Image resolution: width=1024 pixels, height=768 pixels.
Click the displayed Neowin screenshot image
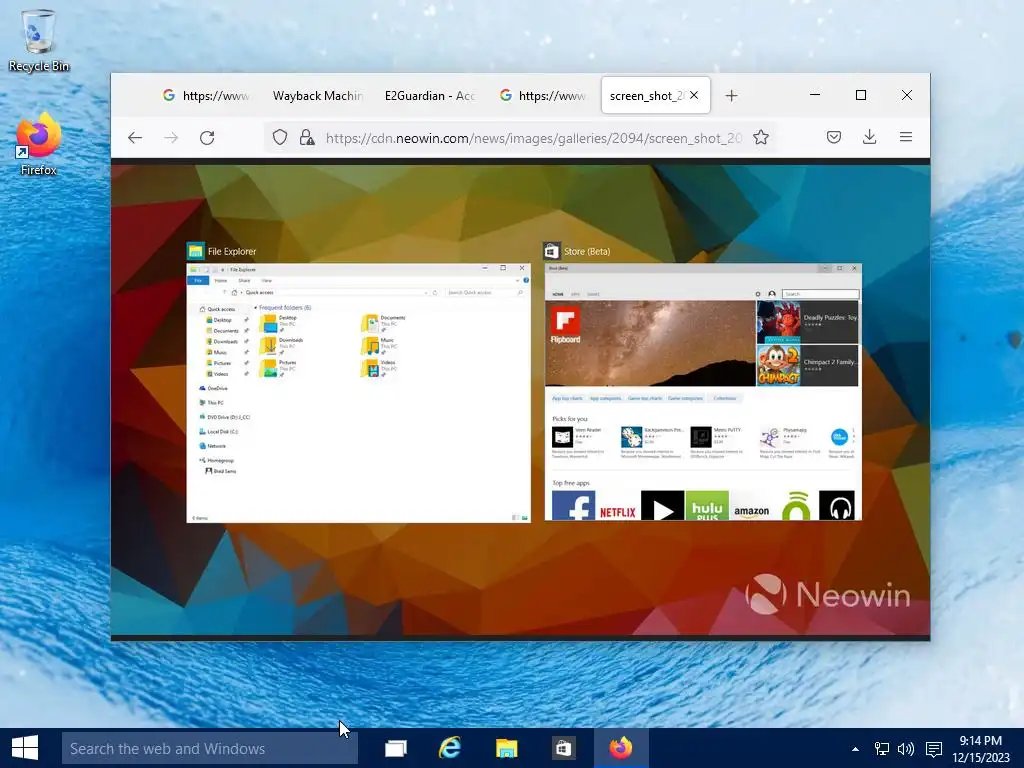pos(520,400)
